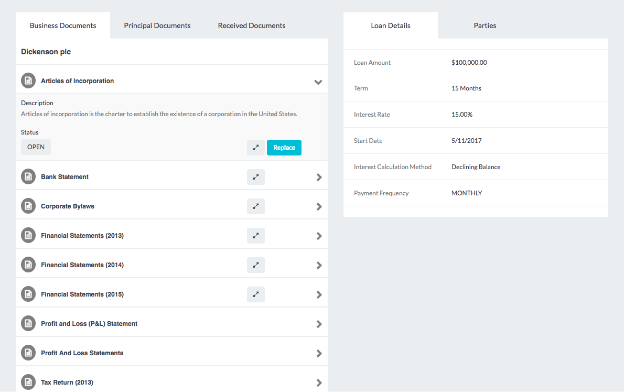Screen dimensions: 625x392
Task: Click the Financial Statements (2015) document icon
Action: (x=28, y=294)
